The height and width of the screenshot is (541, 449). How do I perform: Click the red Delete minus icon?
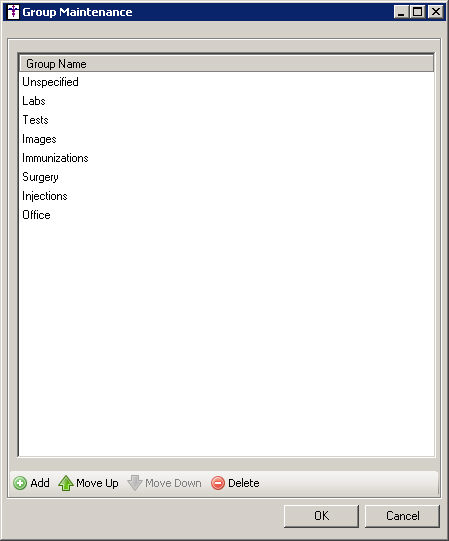(218, 483)
